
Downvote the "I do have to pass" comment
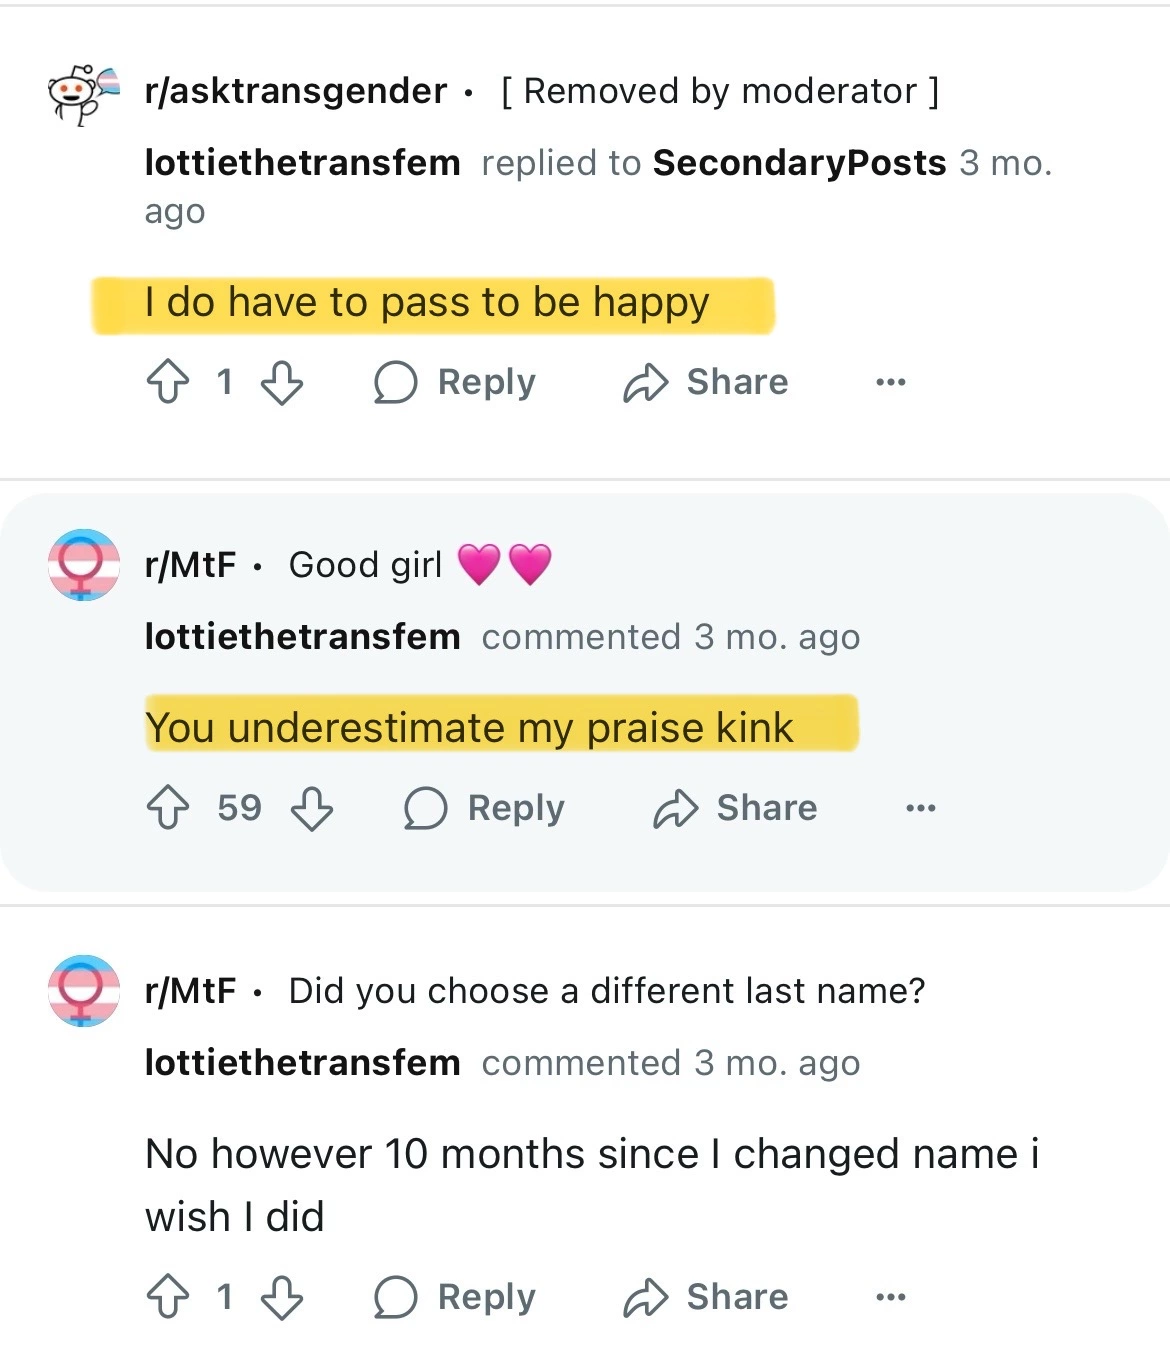click(282, 382)
